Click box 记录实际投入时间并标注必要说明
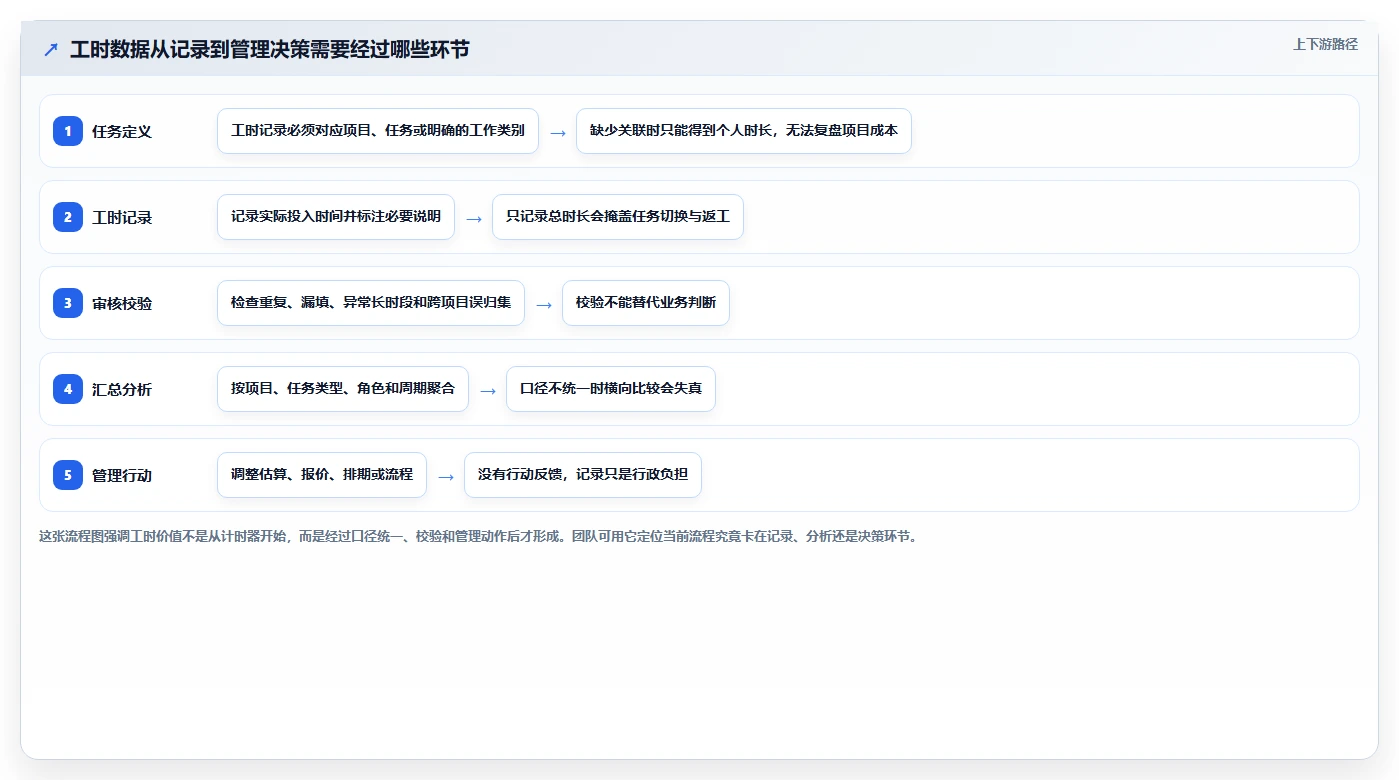Viewport: 1399px width, 780px height. 336,217
